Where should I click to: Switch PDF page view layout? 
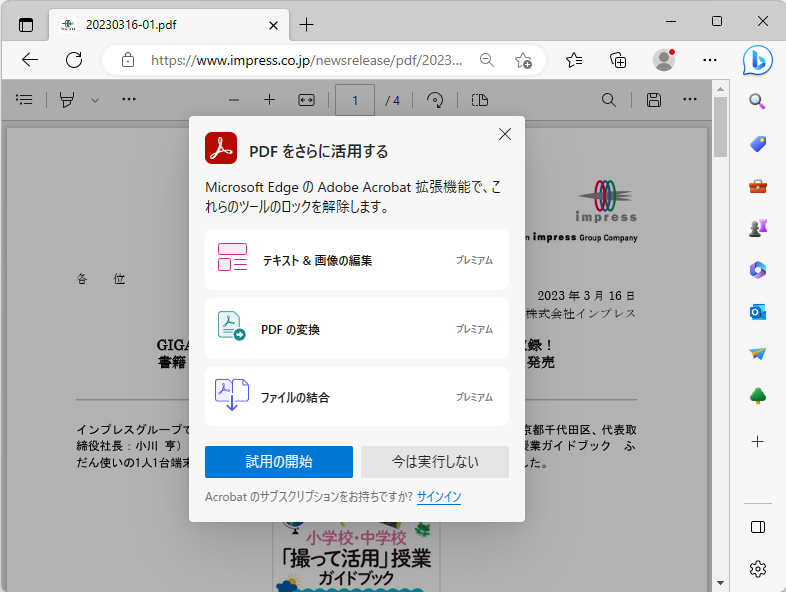coord(480,100)
